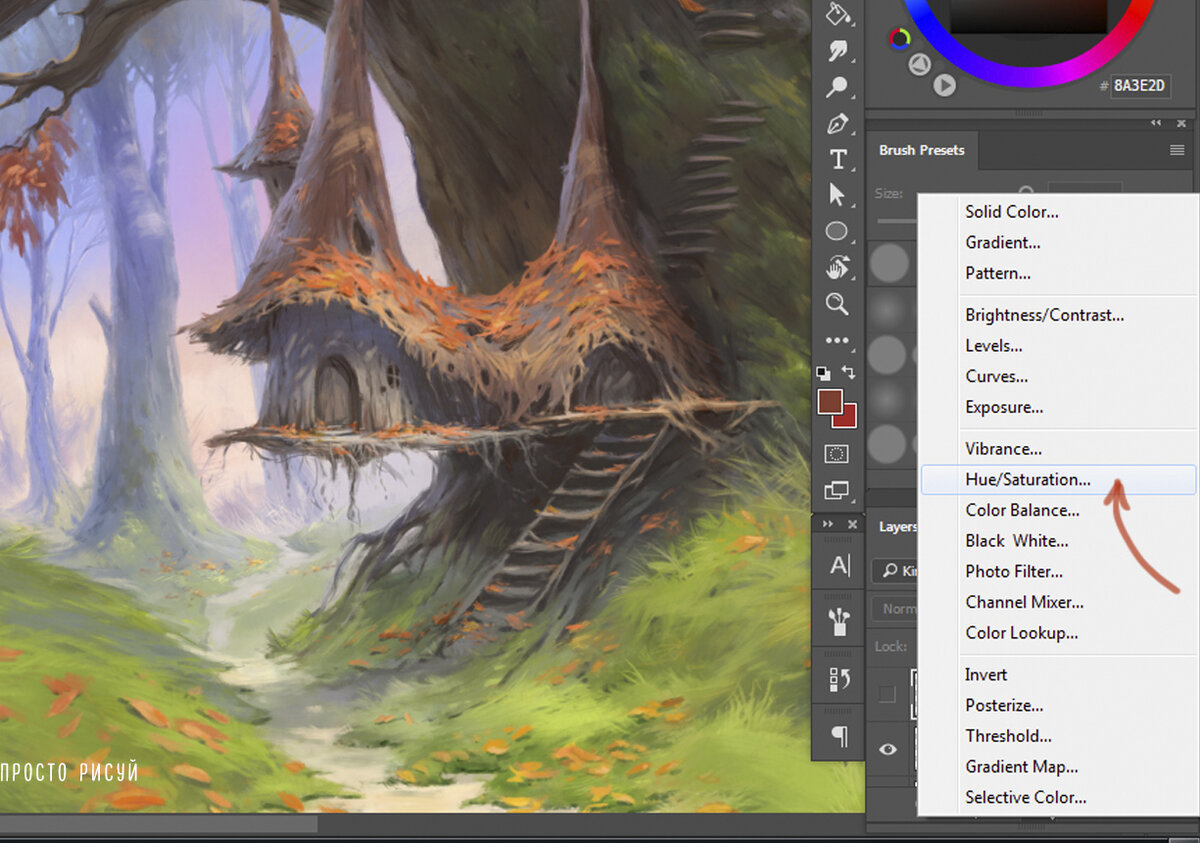Select the Rotate View hand tool
Image resolution: width=1200 pixels, height=843 pixels.
[837, 268]
